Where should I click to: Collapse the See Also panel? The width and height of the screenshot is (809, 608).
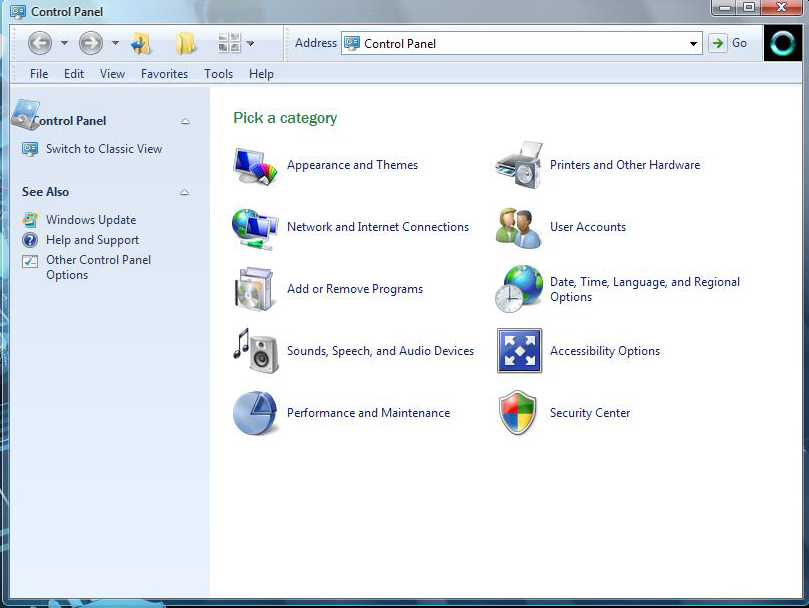point(185,191)
